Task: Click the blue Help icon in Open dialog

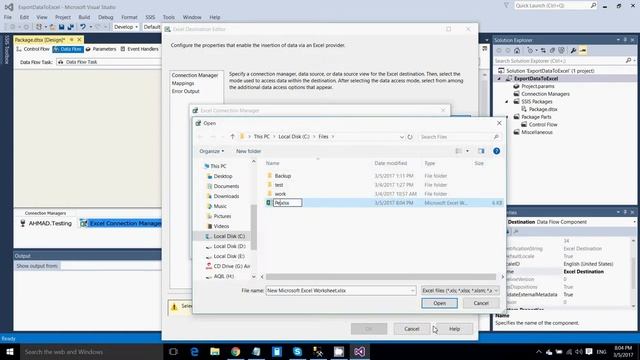Action: pos(496,151)
